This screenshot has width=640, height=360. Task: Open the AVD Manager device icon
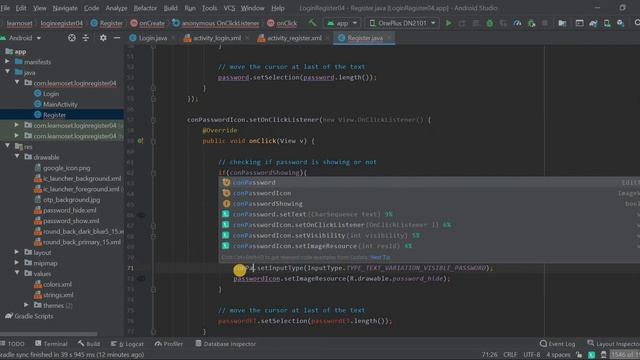point(607,23)
